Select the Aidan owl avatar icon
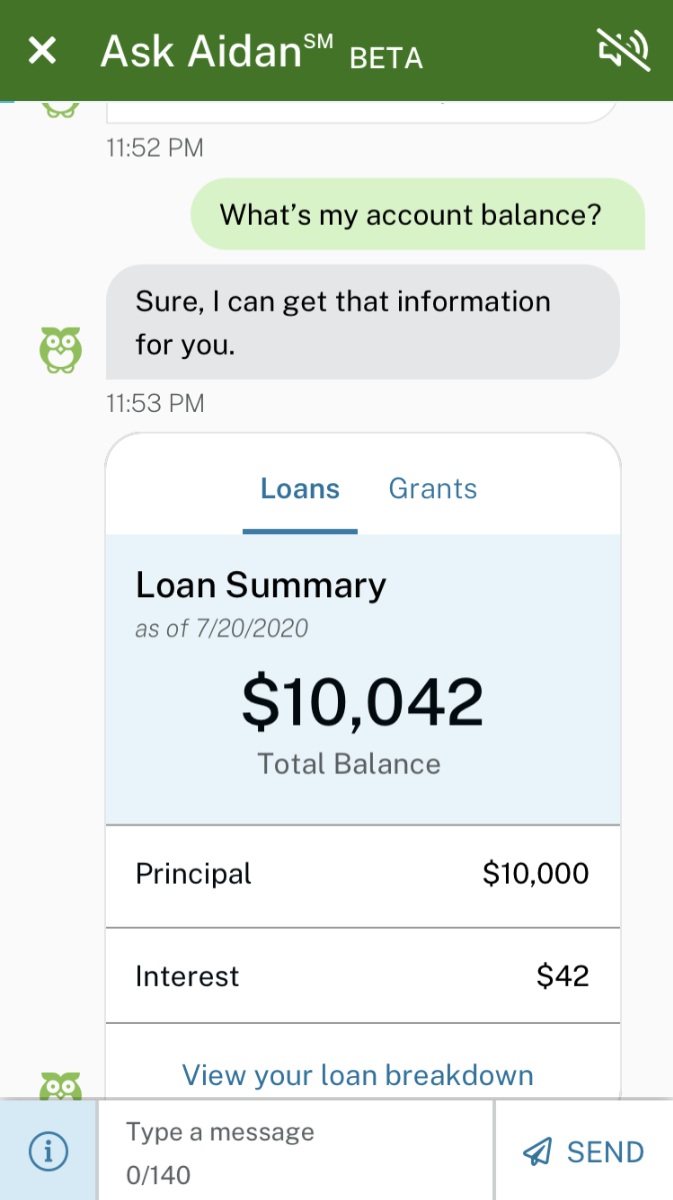Screen dimensions: 673x1200 62,350
